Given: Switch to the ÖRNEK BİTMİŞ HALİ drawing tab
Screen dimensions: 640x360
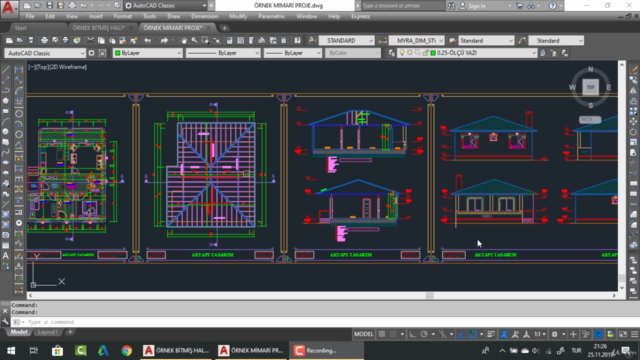Looking at the screenshot, I should 98,28.
